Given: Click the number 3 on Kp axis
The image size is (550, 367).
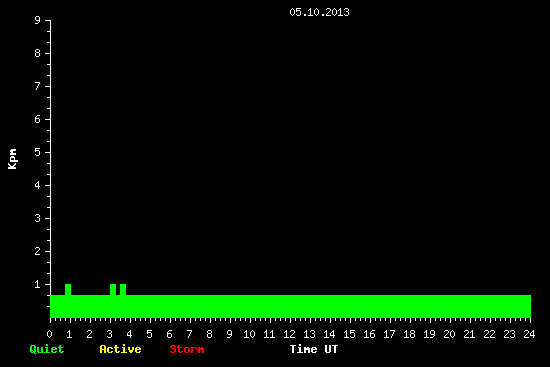Looking at the screenshot, I should 38,218.
